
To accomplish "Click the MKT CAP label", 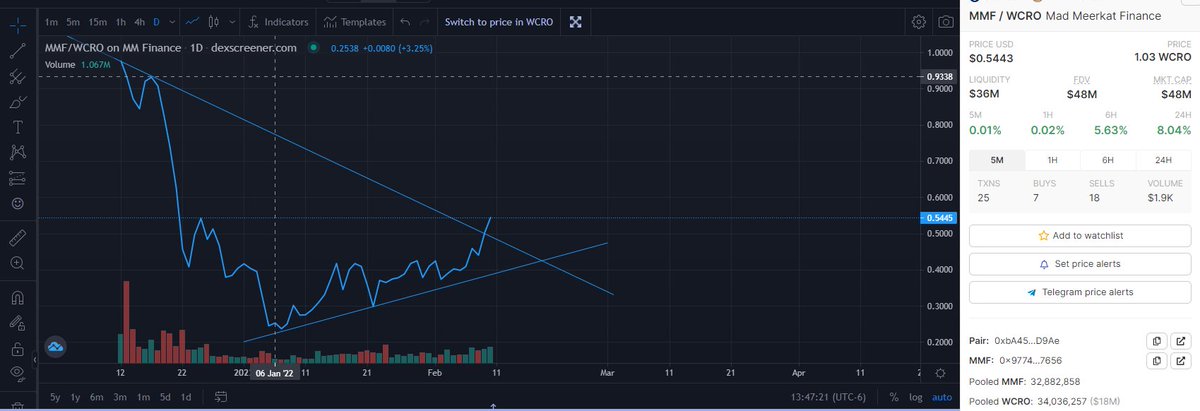I will [1170, 79].
